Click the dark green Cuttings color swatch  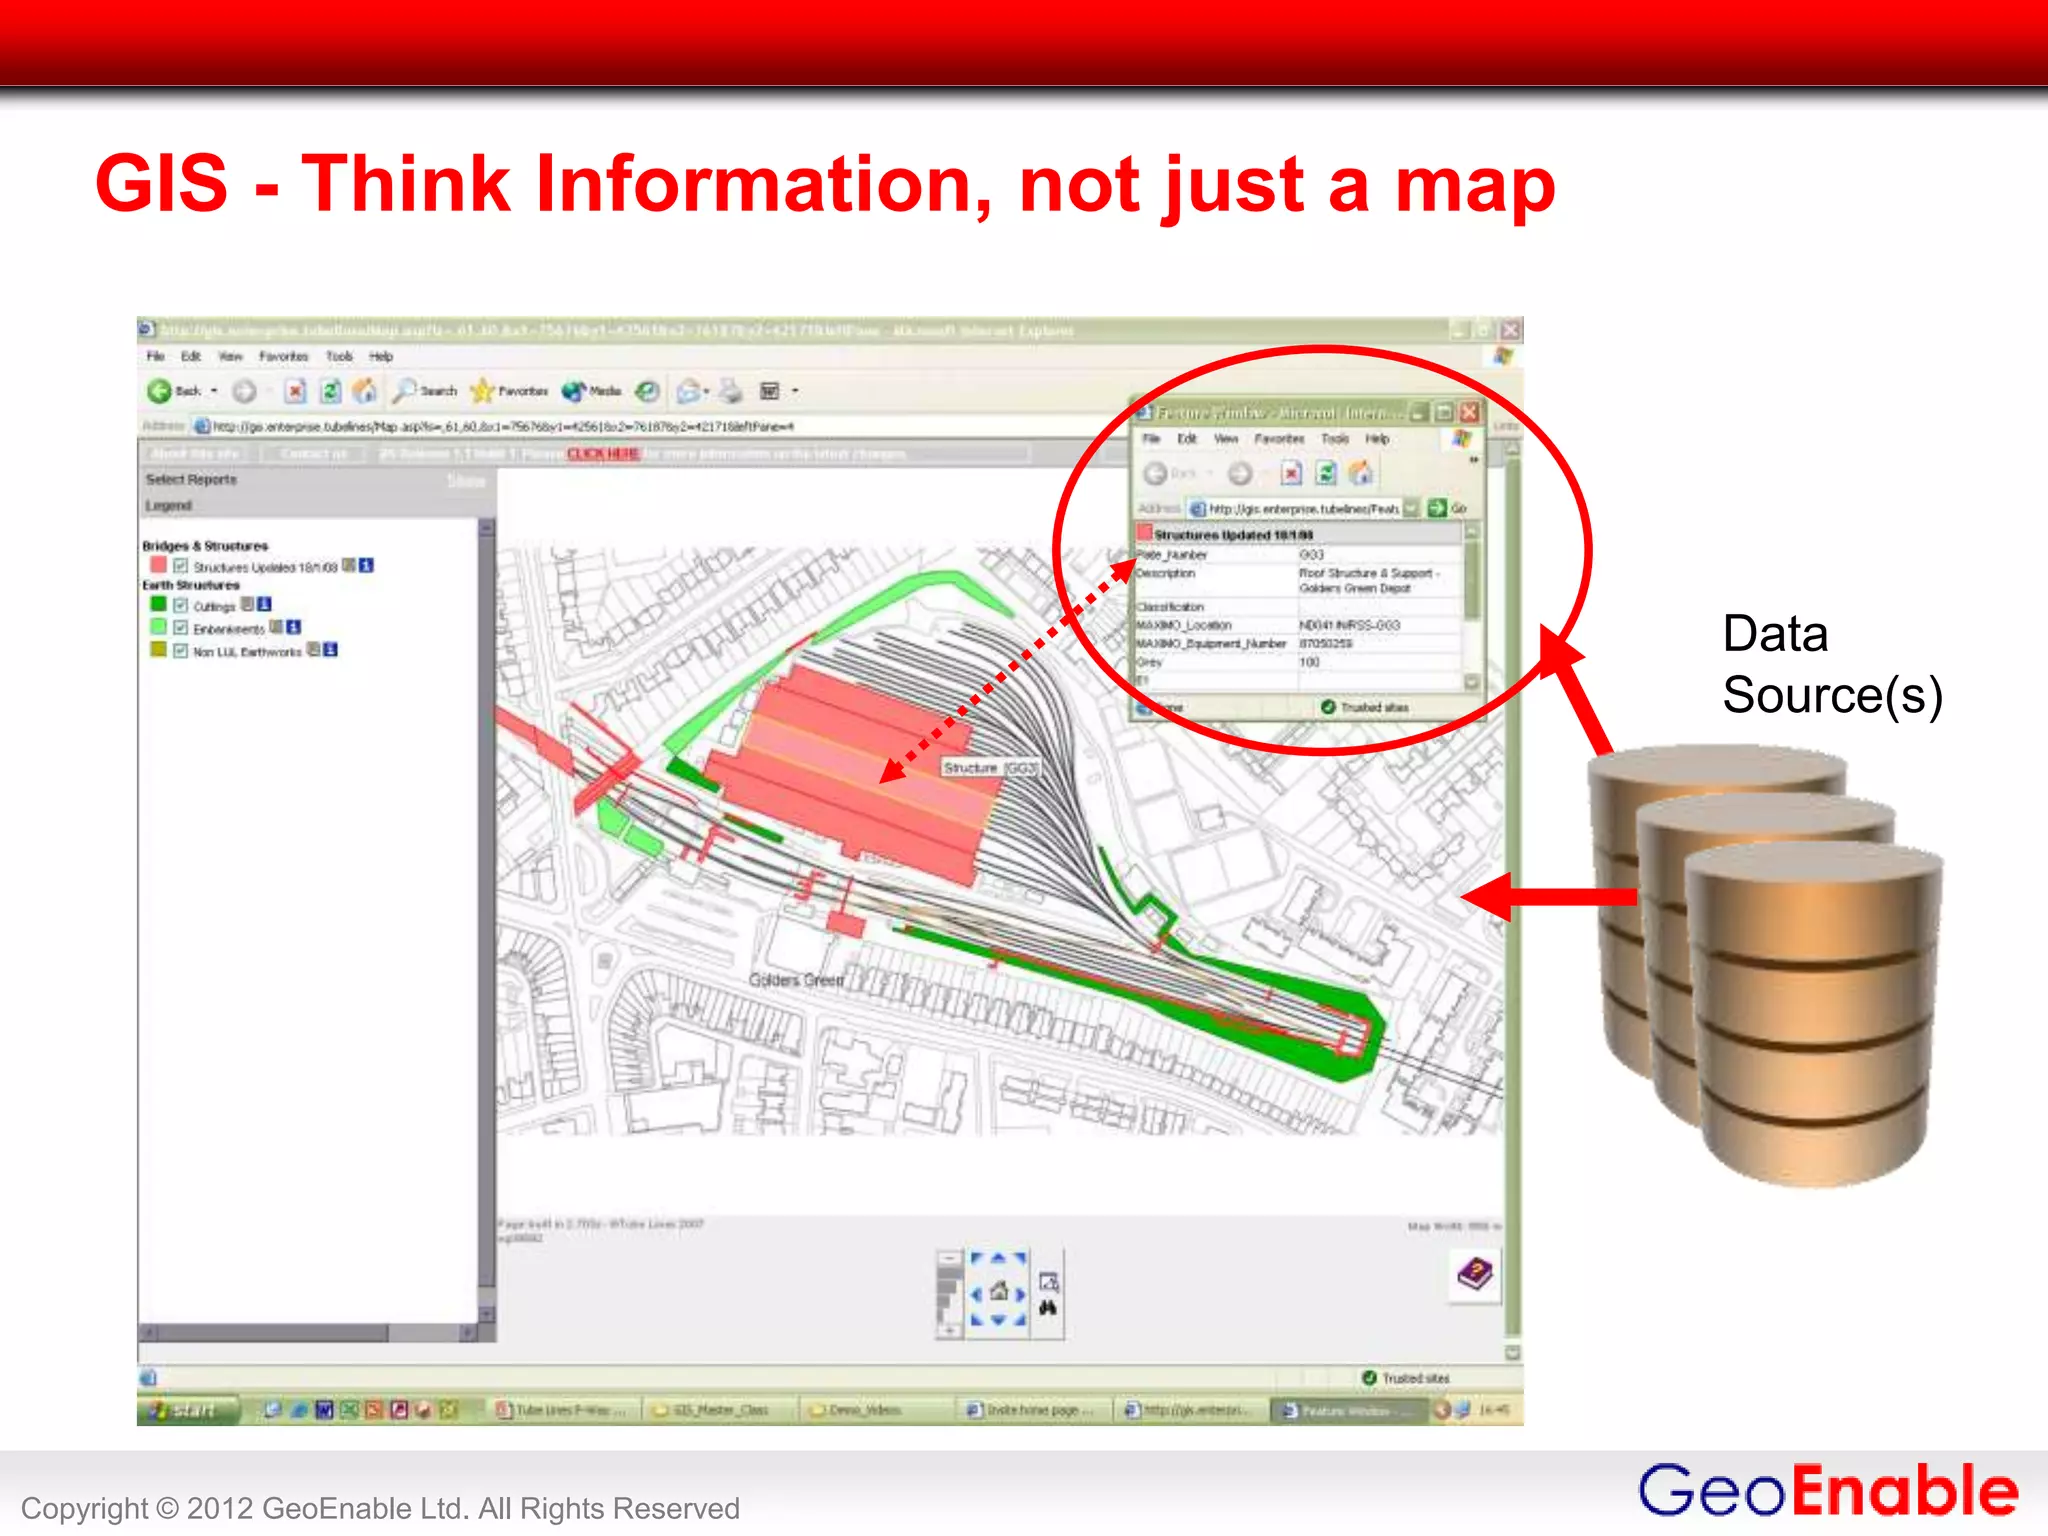click(x=158, y=604)
